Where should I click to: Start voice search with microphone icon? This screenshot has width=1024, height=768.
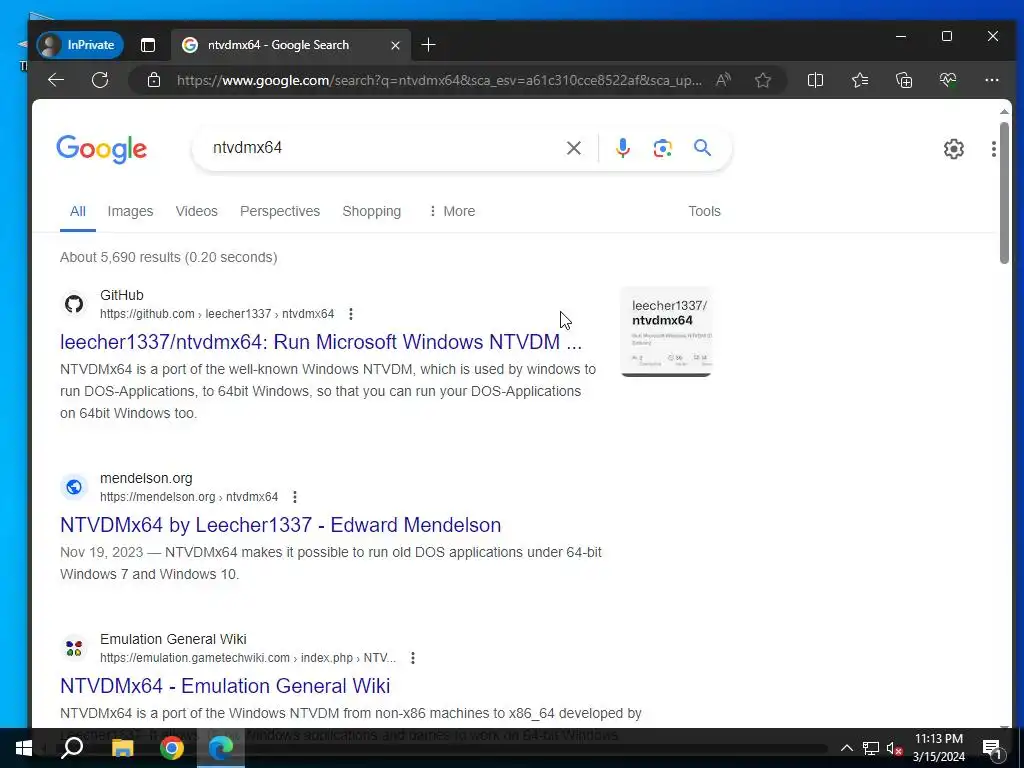point(623,148)
